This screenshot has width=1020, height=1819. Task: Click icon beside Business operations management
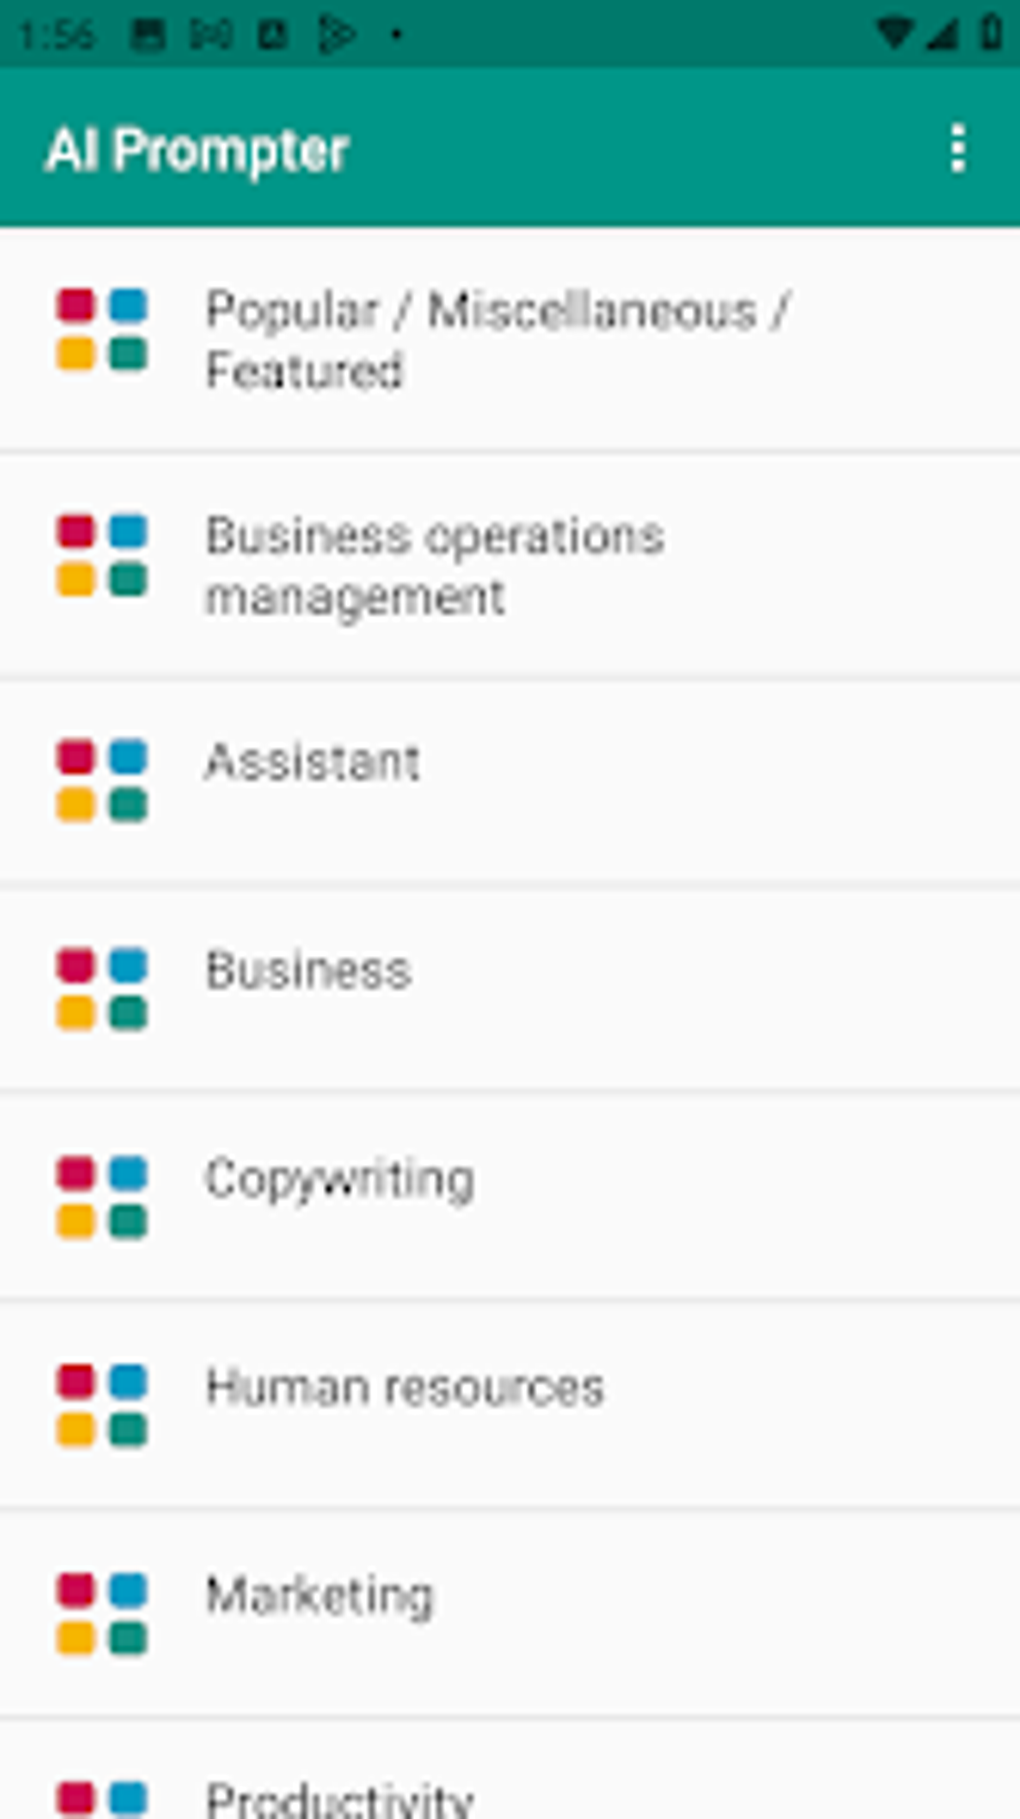coord(102,555)
